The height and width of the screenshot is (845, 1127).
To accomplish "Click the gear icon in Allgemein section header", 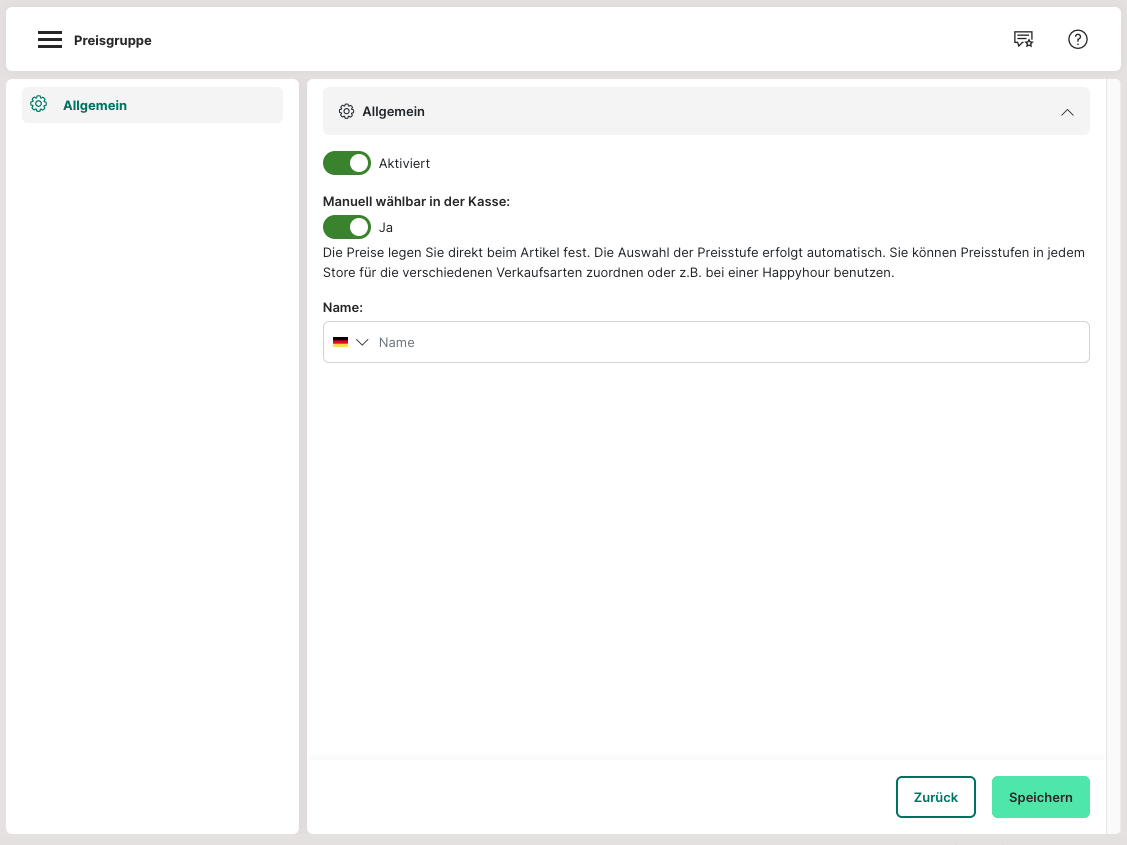I will [346, 112].
